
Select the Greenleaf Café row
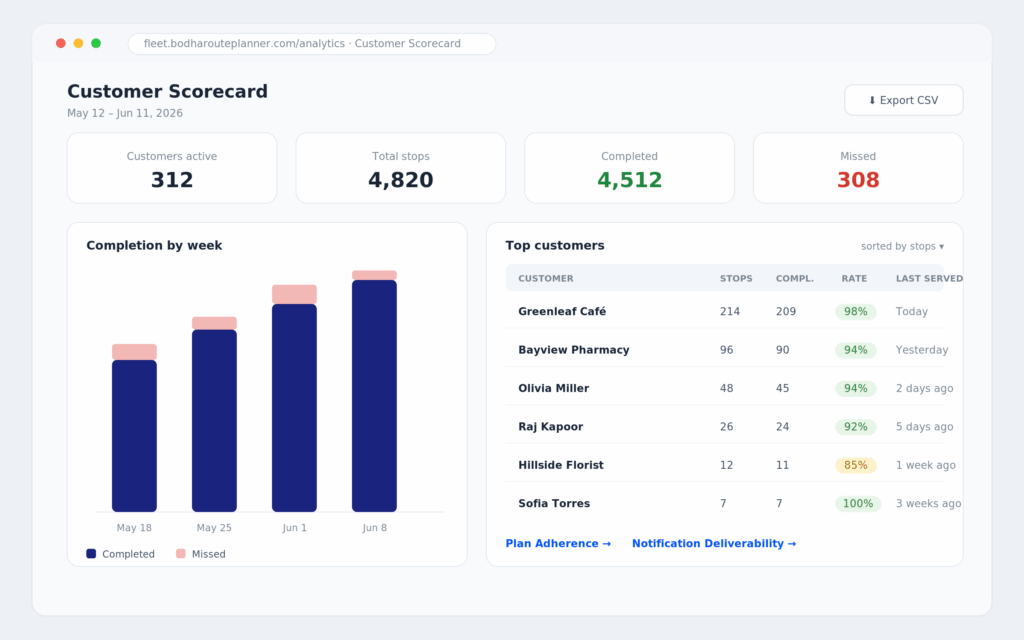click(x=724, y=312)
